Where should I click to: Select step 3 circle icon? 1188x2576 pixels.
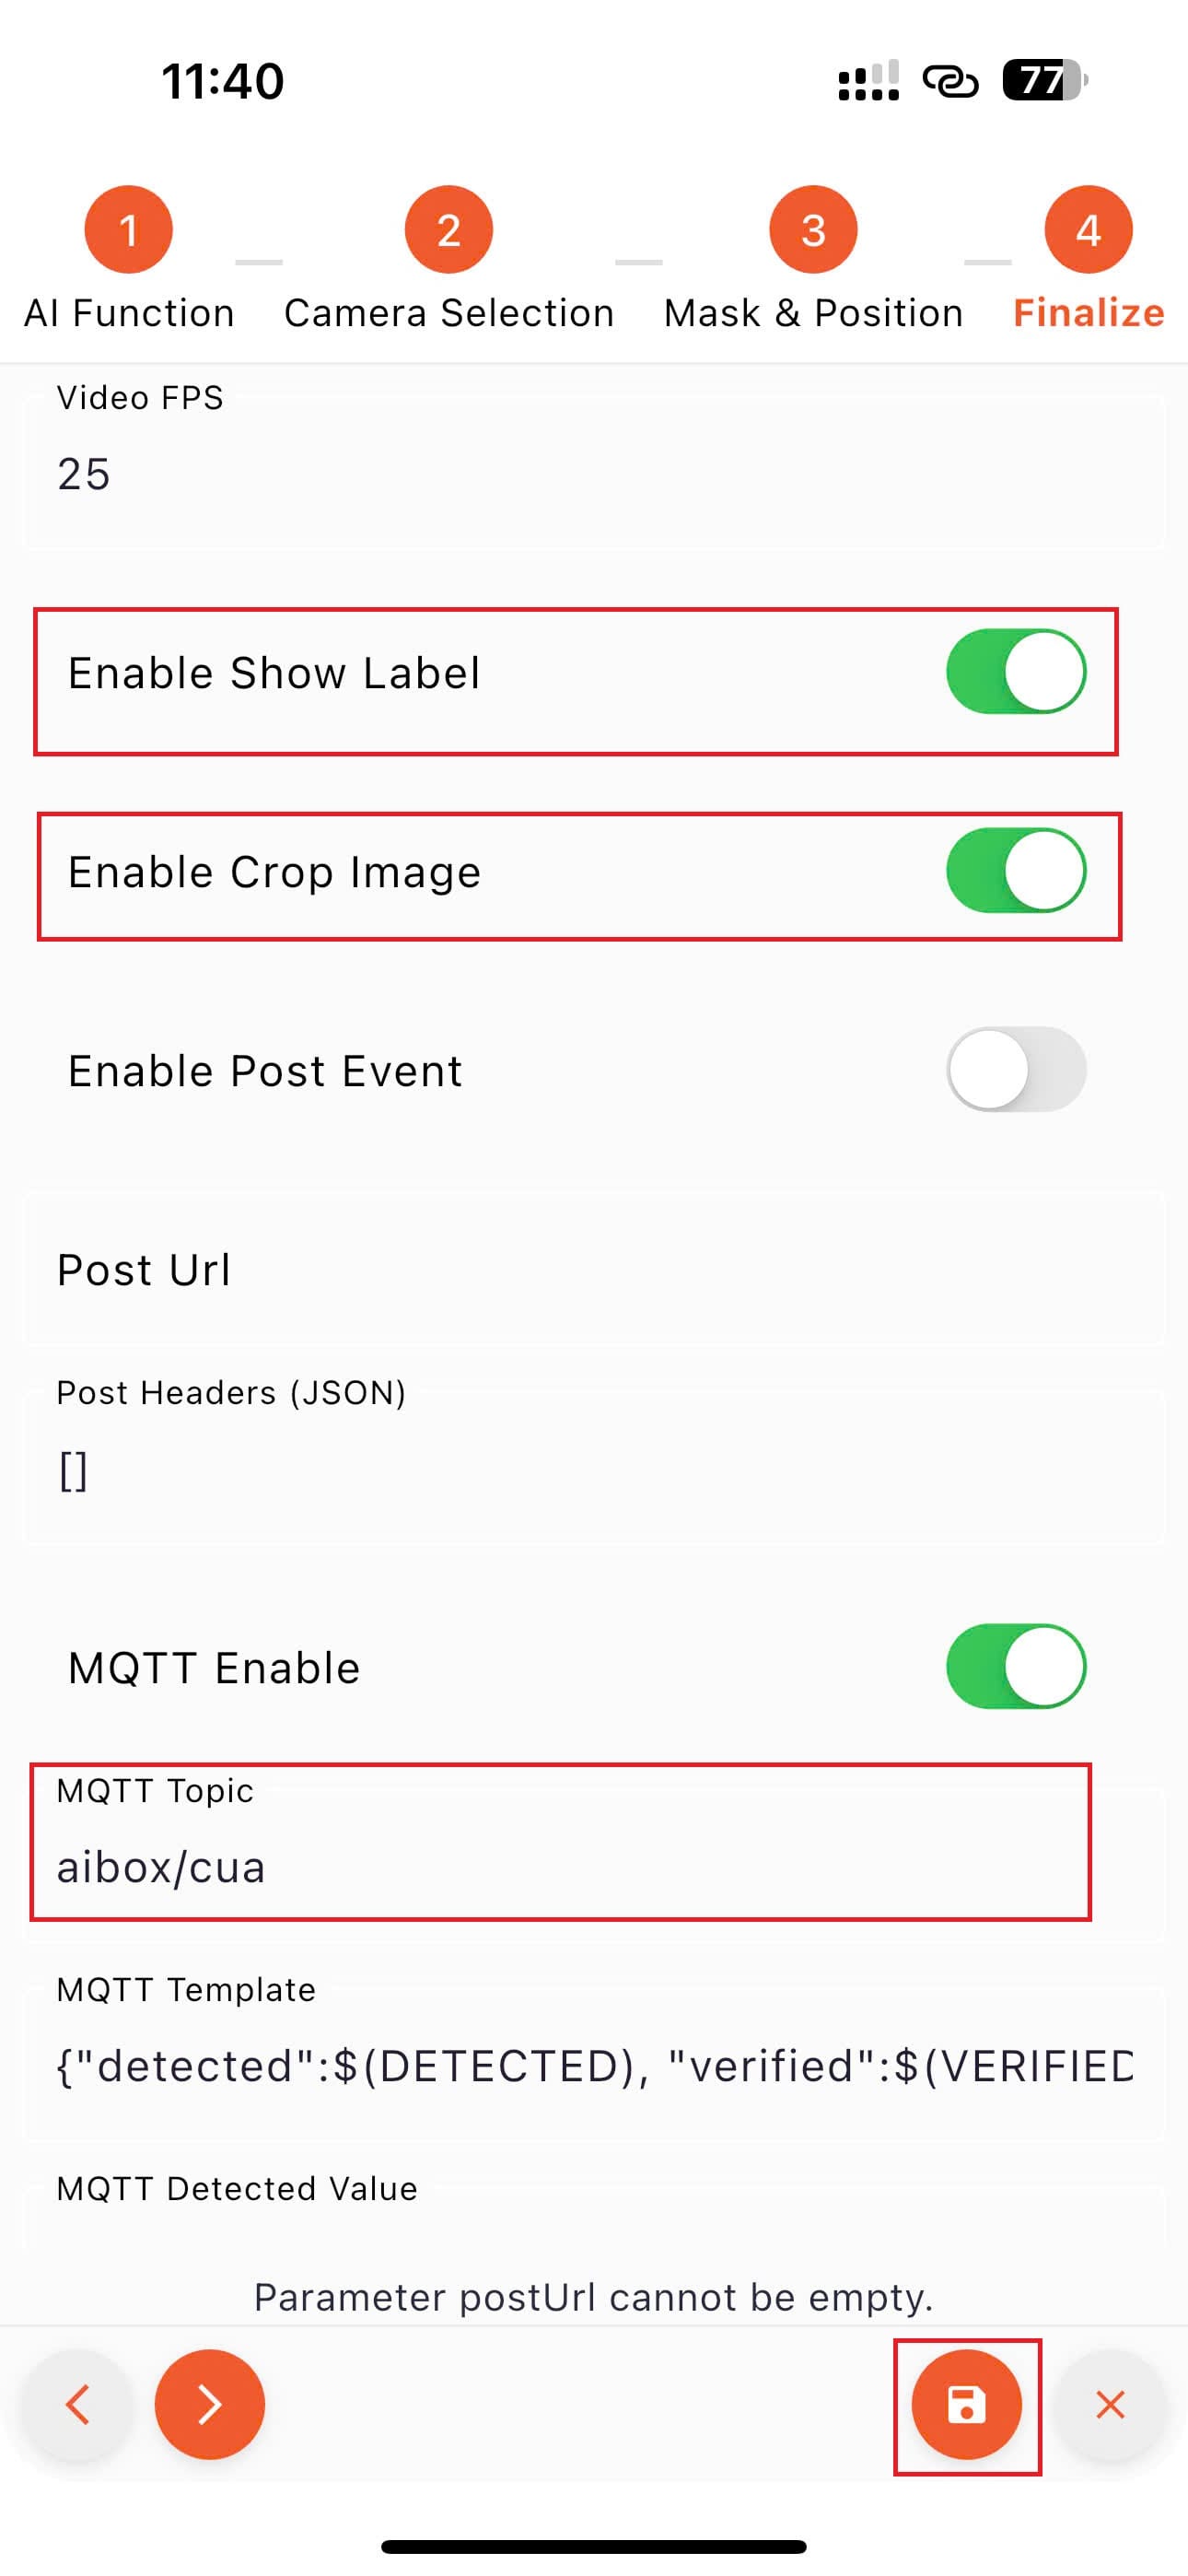tap(813, 229)
